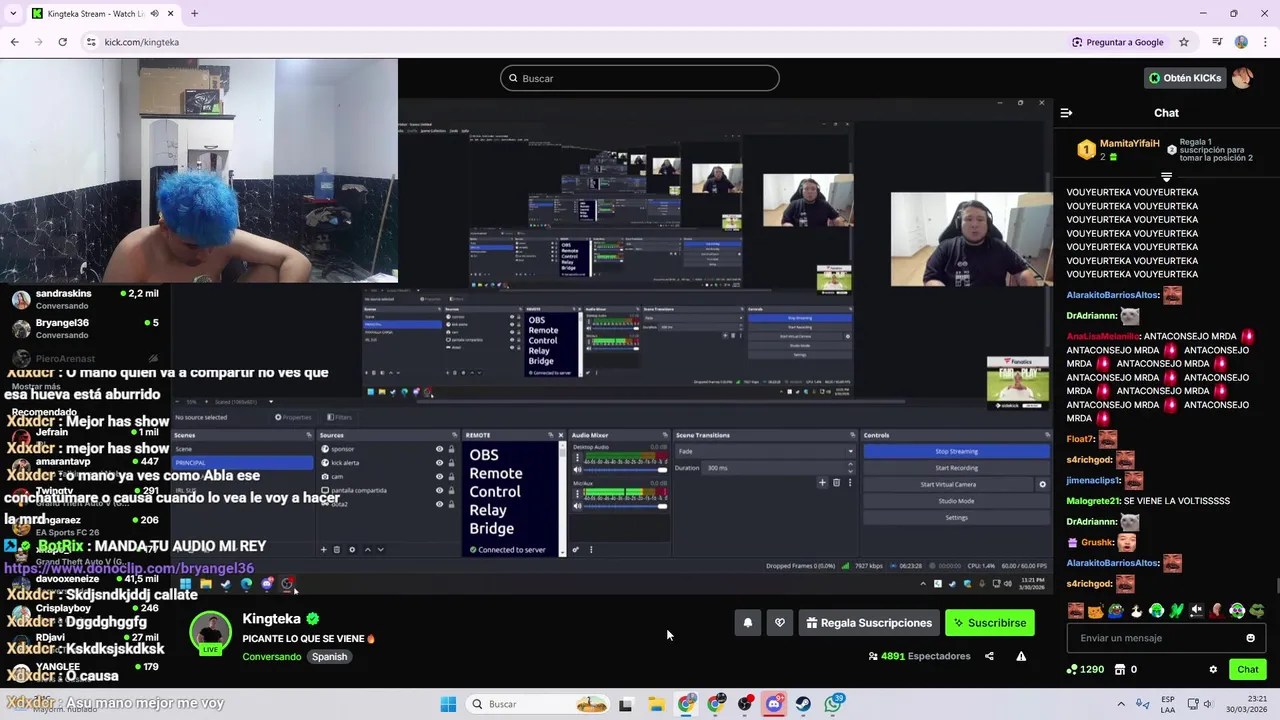The width and height of the screenshot is (1280, 720).
Task: Toggle visibility of pantalla compartida source
Action: point(439,490)
